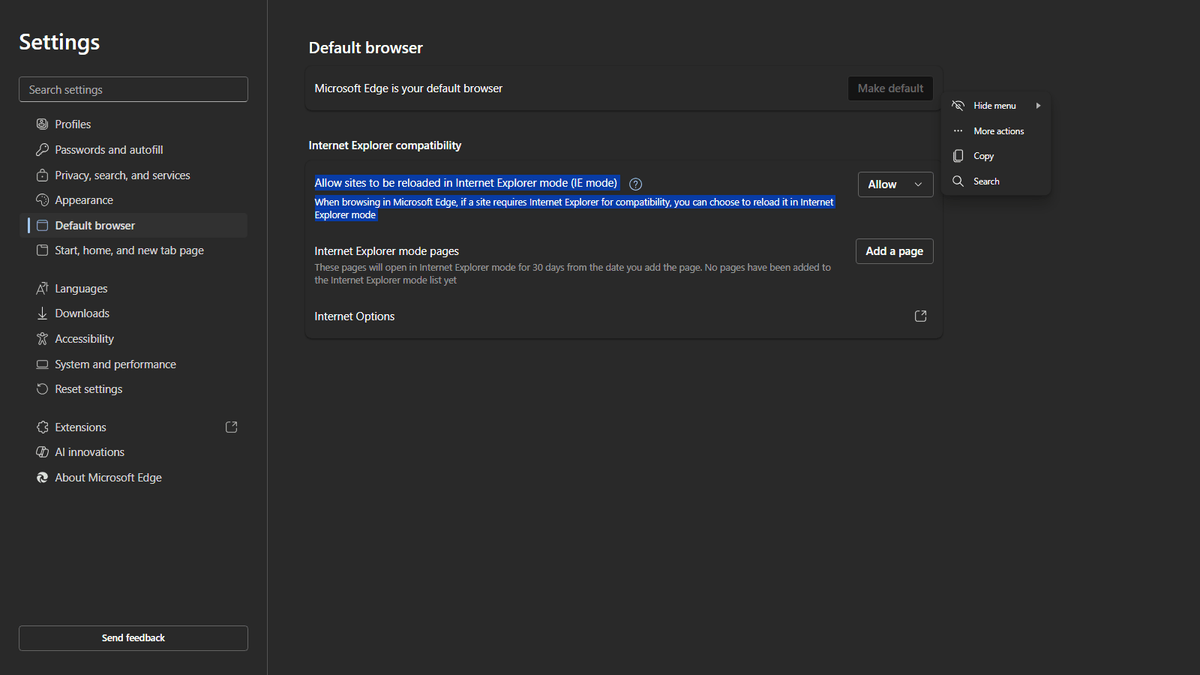Screen dimensions: 1200x675
Task: Click the Accessibility figure icon
Action: coord(42,339)
